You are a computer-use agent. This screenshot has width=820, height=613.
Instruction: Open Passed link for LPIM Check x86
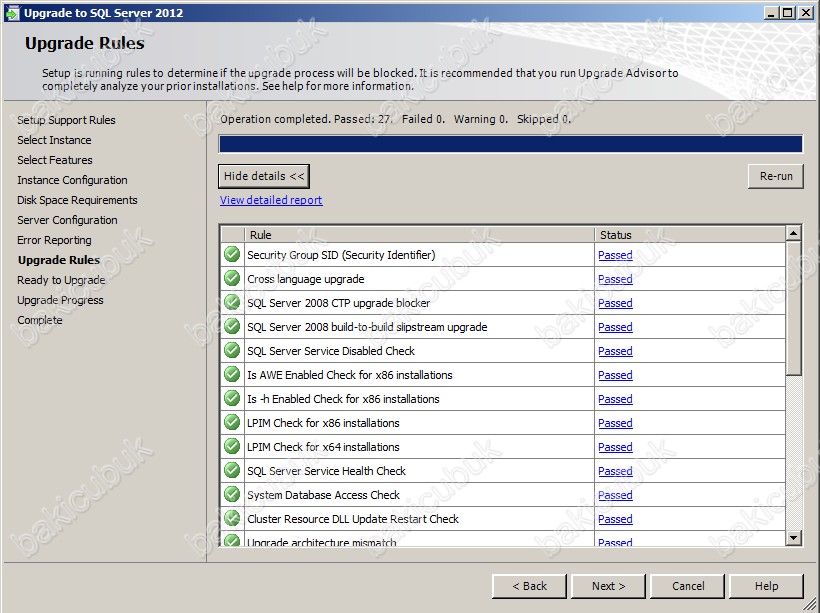[x=615, y=423]
